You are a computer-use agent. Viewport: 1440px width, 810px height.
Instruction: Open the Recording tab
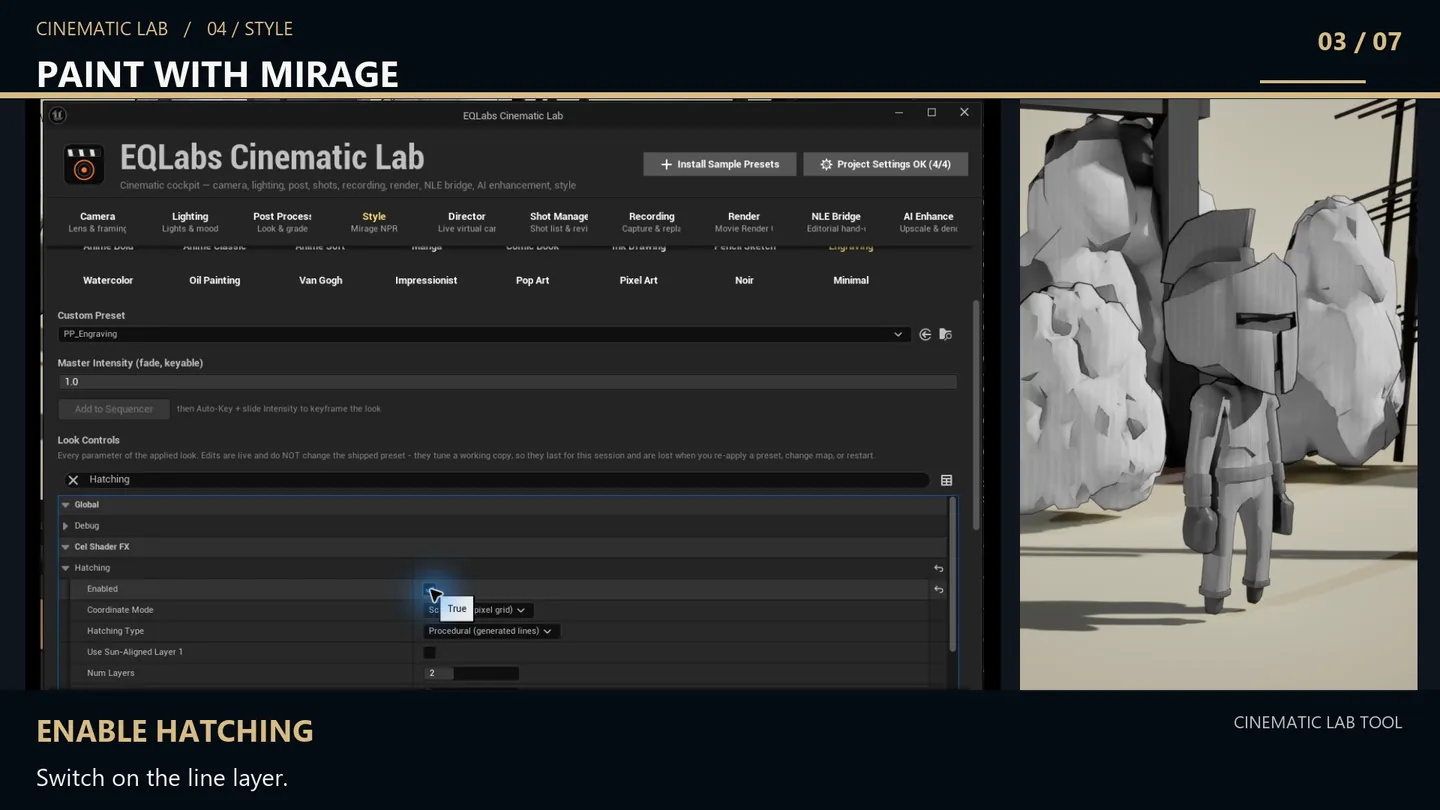pos(652,222)
